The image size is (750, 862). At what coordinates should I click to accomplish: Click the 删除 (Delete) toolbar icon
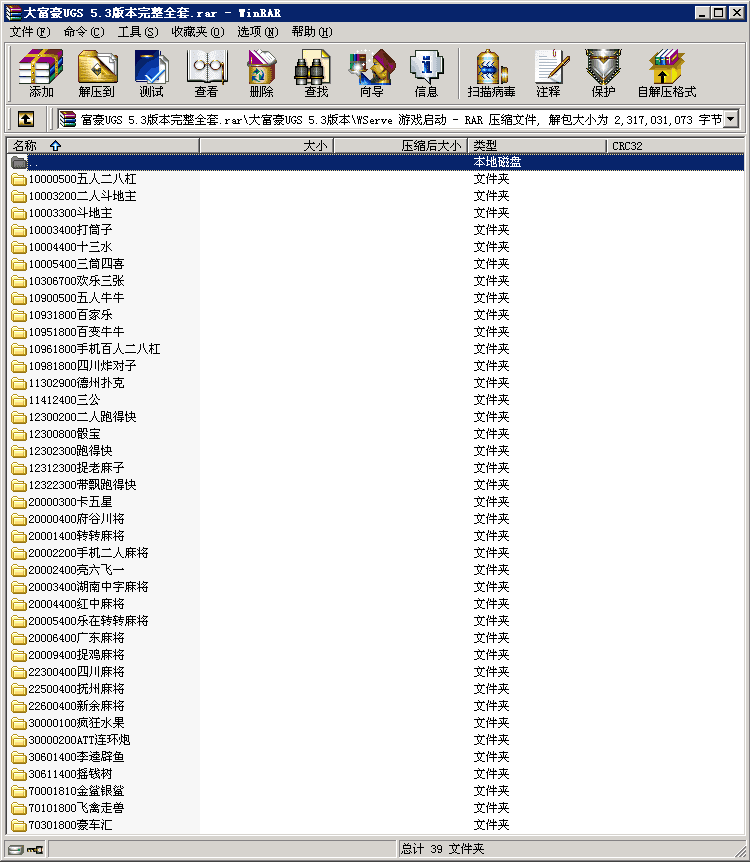pos(261,73)
